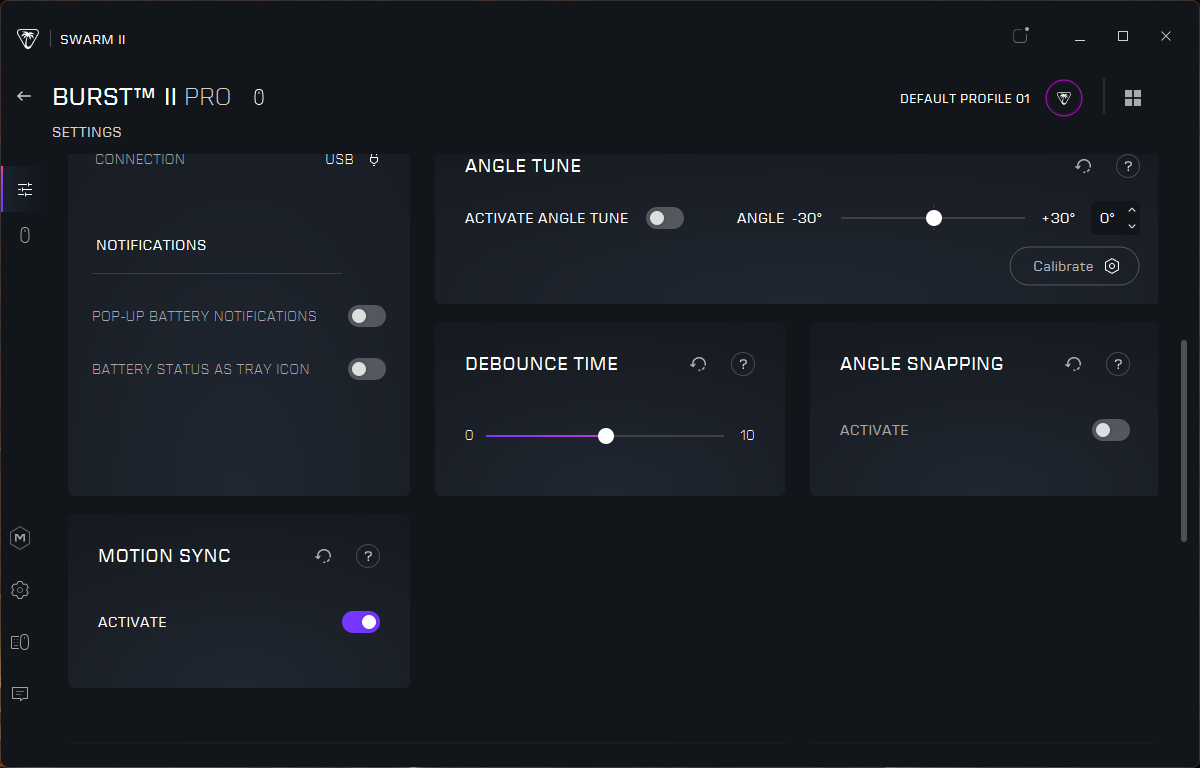1200x768 pixels.
Task: Select the settings sliders tab in sidebar
Action: pyautogui.click(x=25, y=189)
